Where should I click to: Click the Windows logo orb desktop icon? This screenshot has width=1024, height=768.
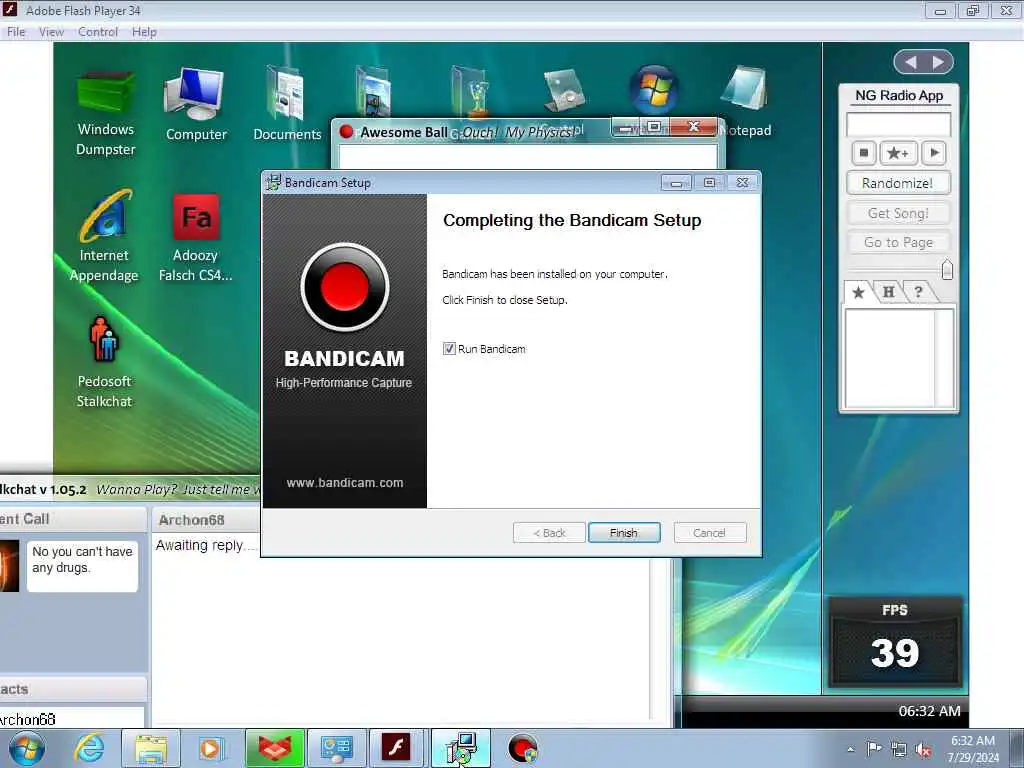(x=654, y=90)
